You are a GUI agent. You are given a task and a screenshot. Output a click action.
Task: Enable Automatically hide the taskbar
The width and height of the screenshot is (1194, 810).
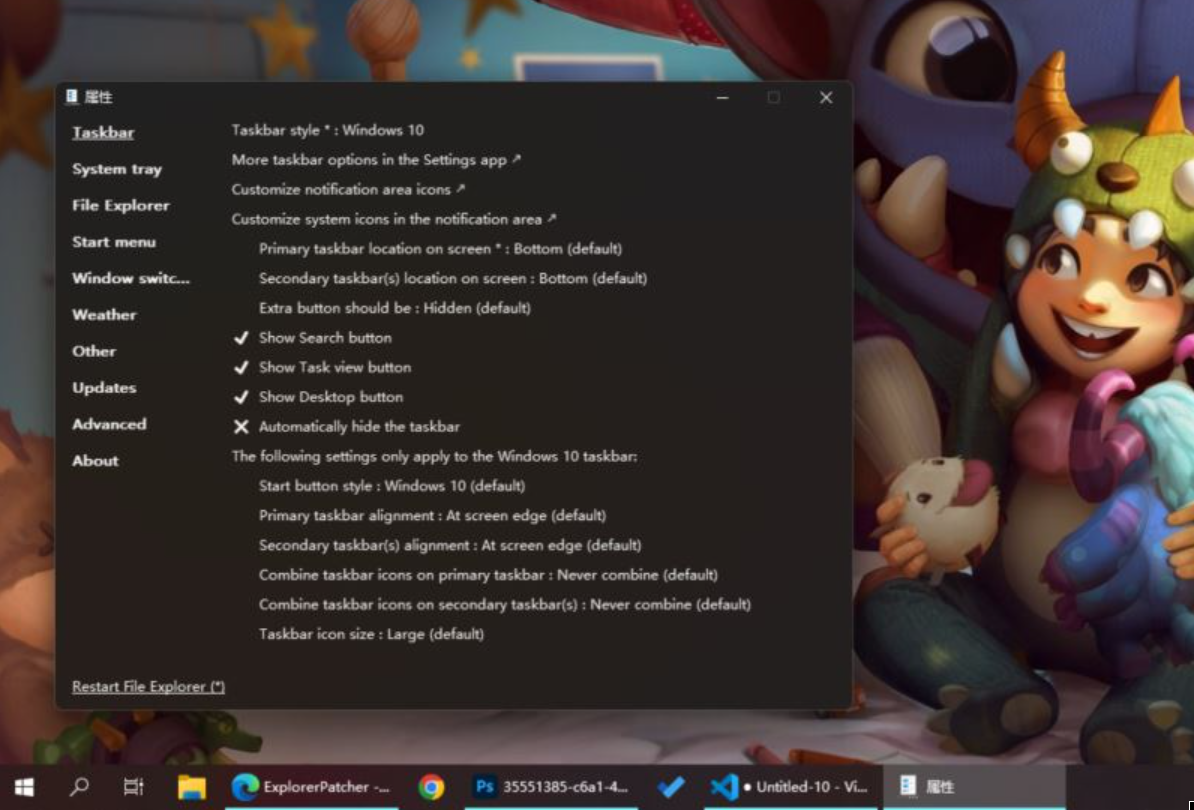click(346, 427)
